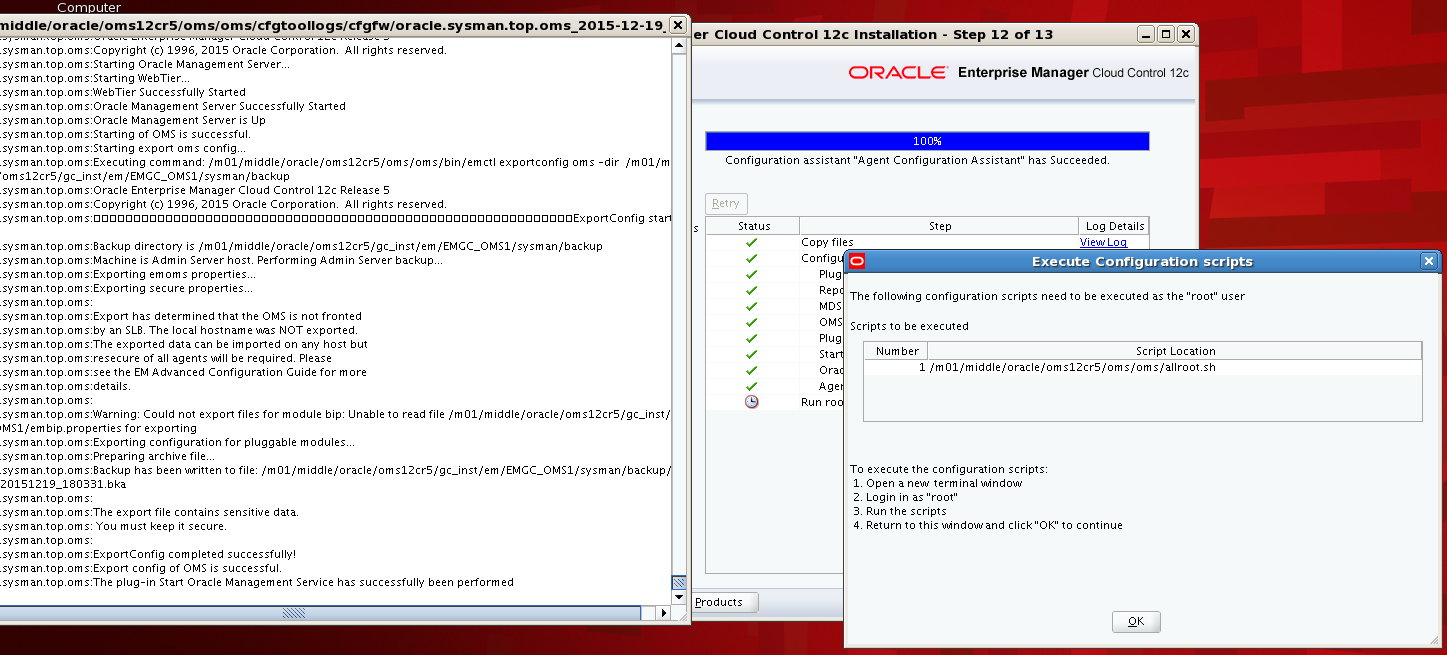Image resolution: width=1447 pixels, height=655 pixels.
Task: Click 'The export file contains sensitive data.' line
Action: pyautogui.click(x=196, y=512)
